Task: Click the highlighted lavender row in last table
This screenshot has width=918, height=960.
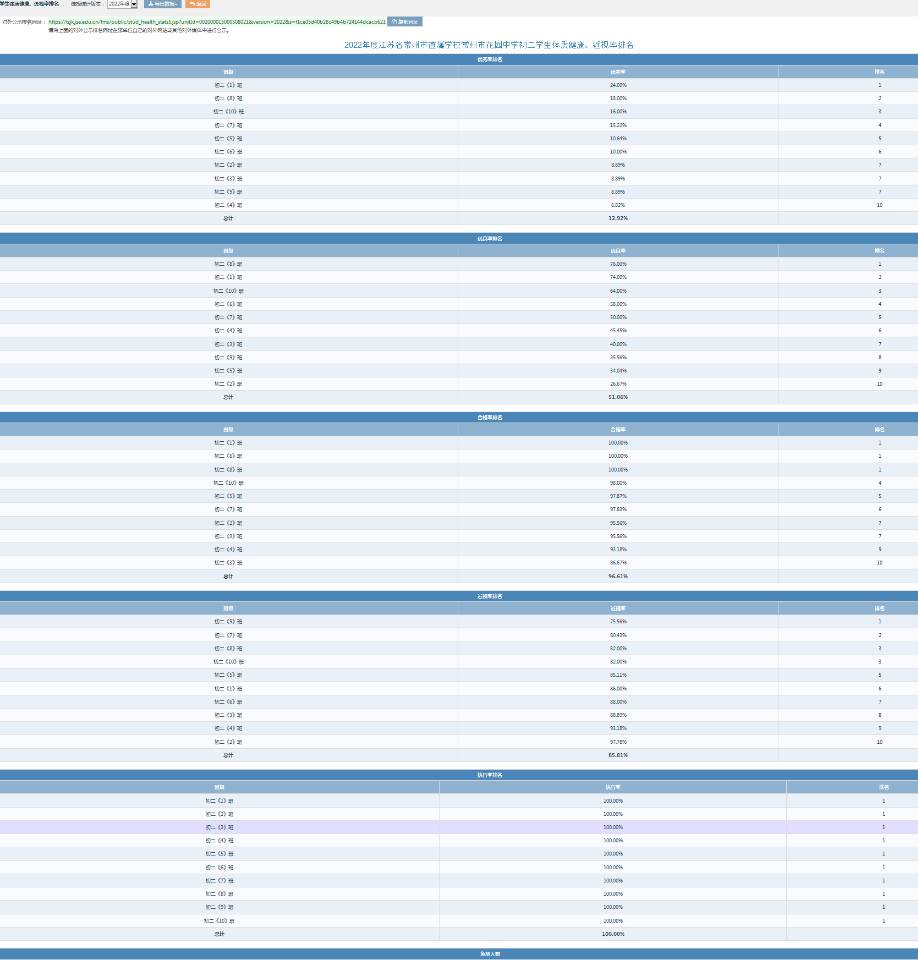Action: coord(459,827)
